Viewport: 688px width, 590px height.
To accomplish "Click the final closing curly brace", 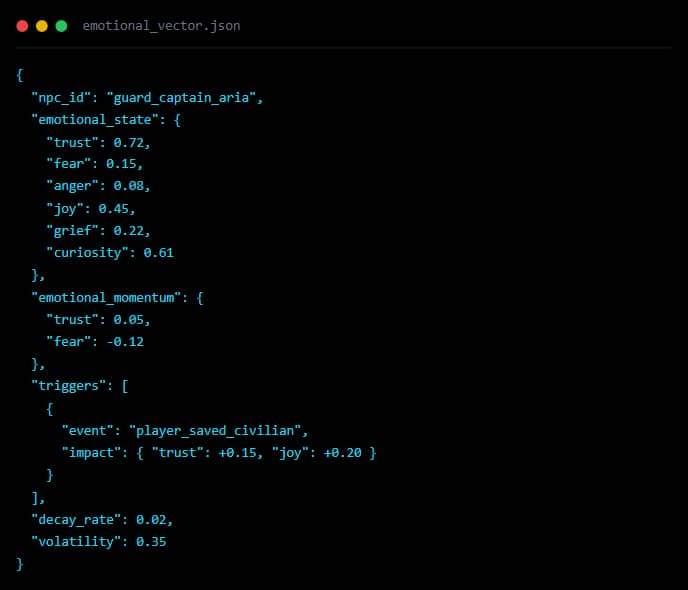I will pos(20,563).
